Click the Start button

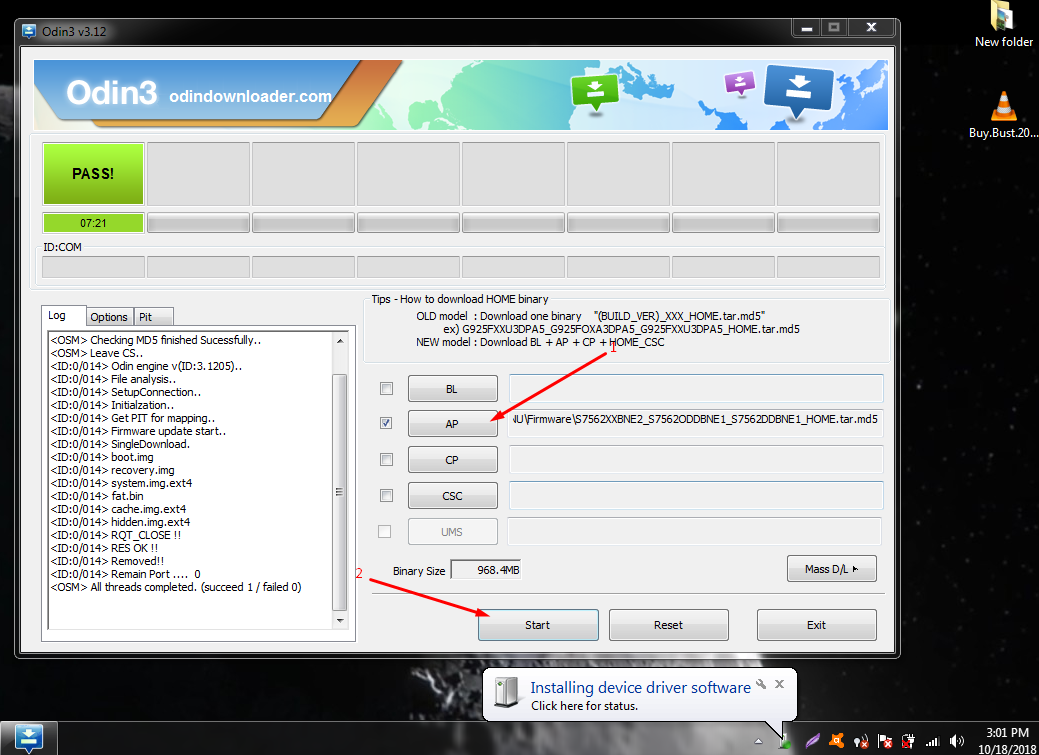(538, 625)
